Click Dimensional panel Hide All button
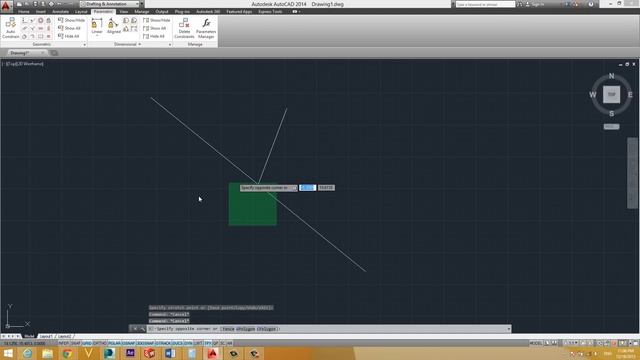 pyautogui.click(x=154, y=36)
